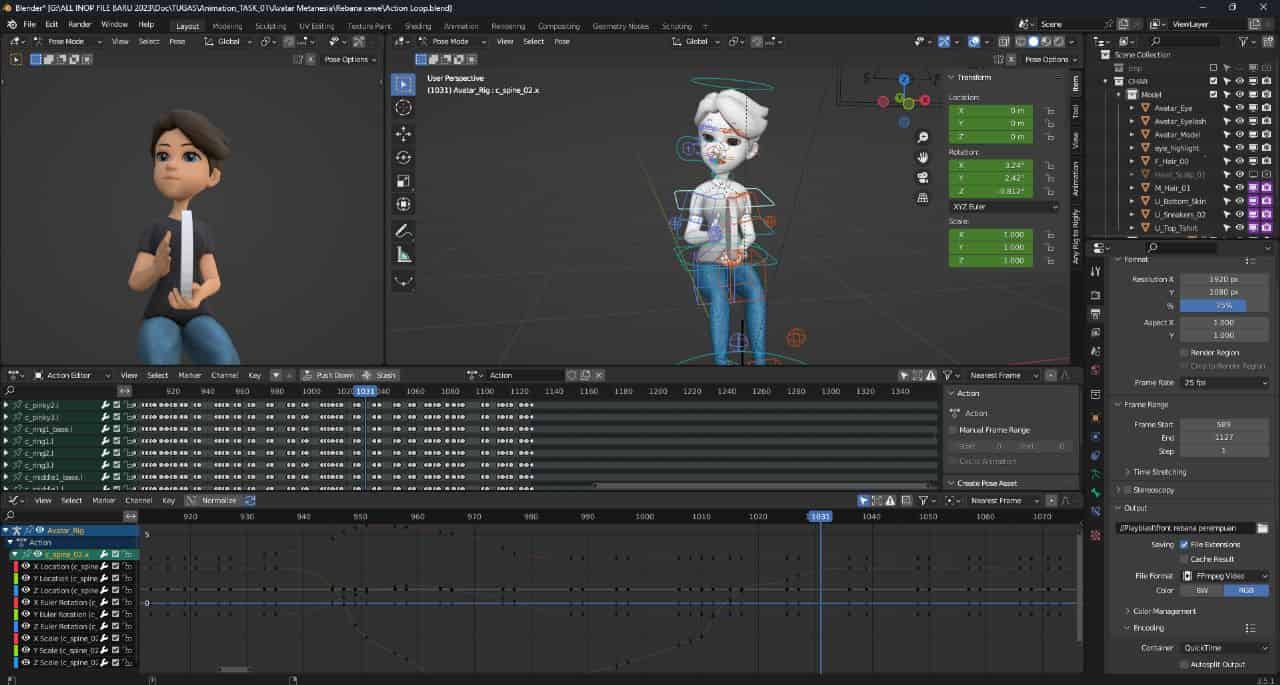Image resolution: width=1280 pixels, height=685 pixels.
Task: Hide Avatar_Eye object using its eye icon
Action: [1239, 107]
